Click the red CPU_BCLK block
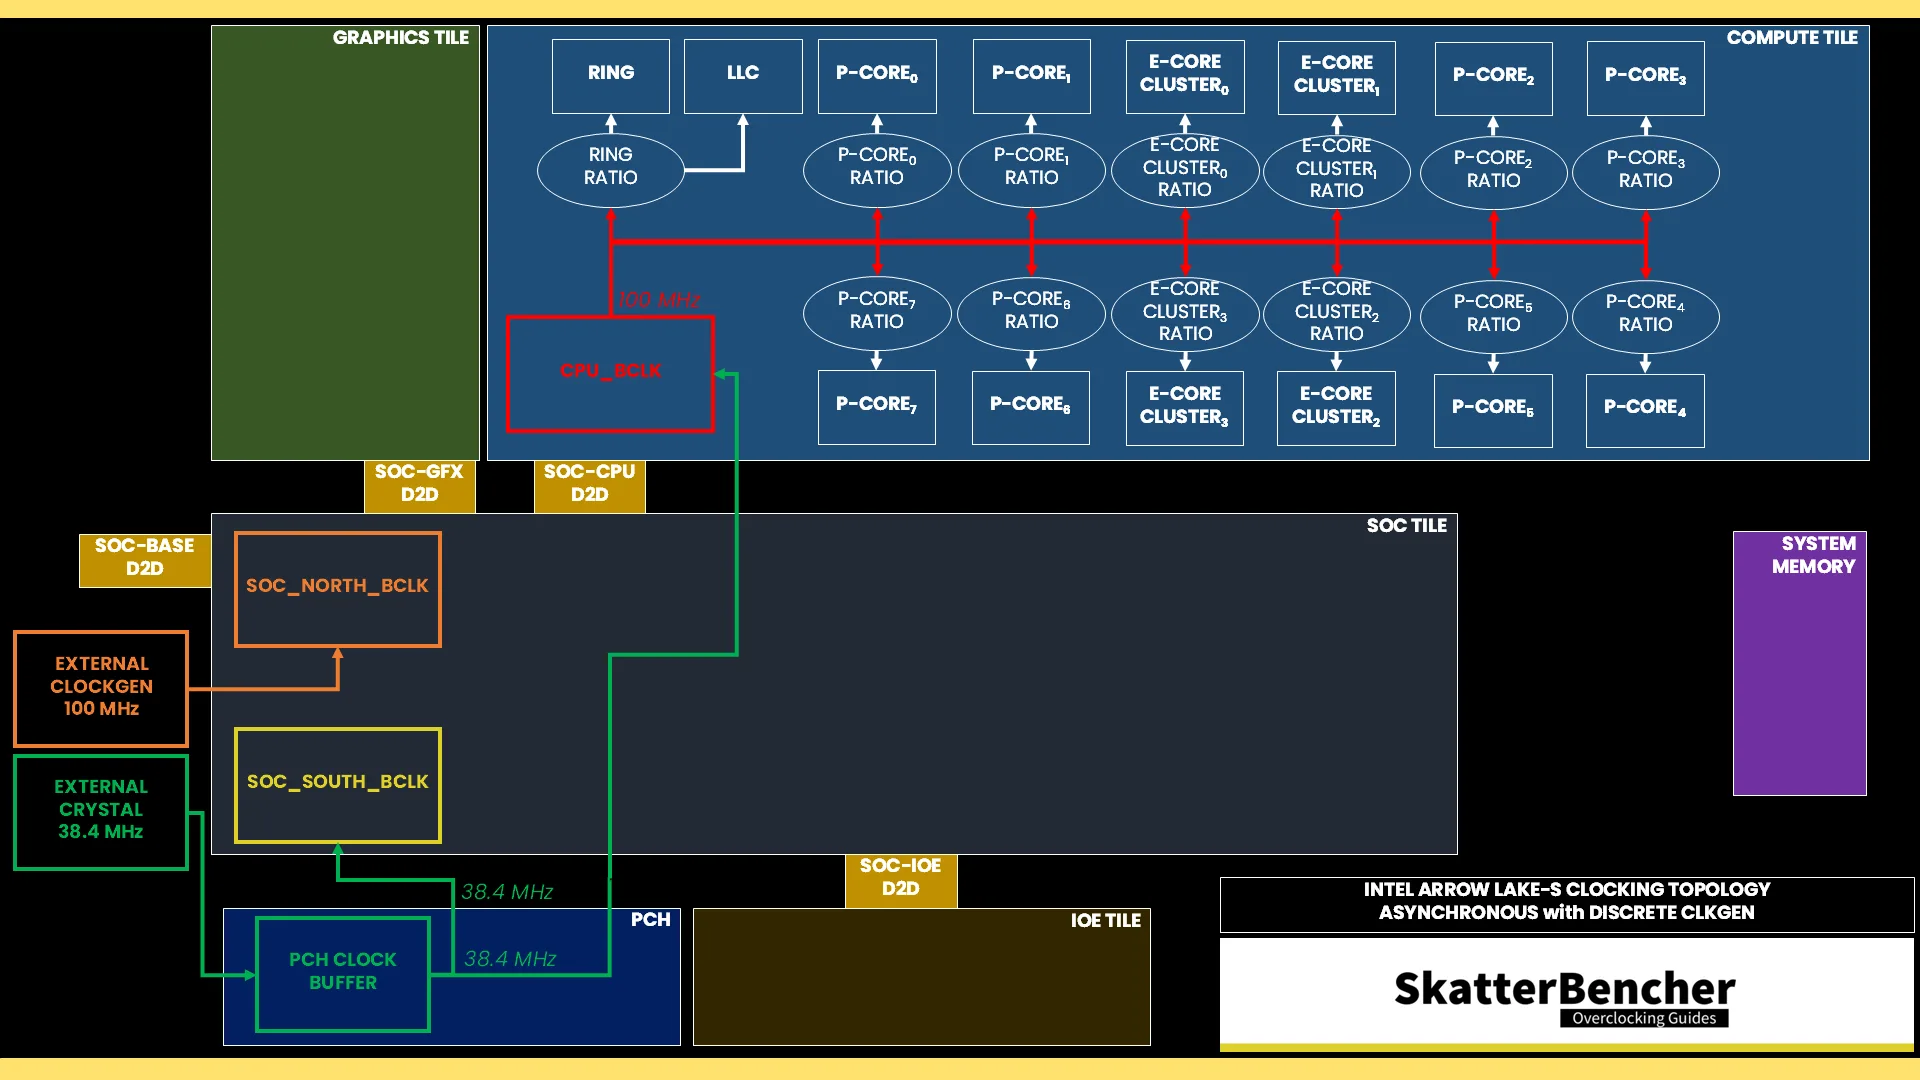The height and width of the screenshot is (1080, 1920). tap(610, 373)
